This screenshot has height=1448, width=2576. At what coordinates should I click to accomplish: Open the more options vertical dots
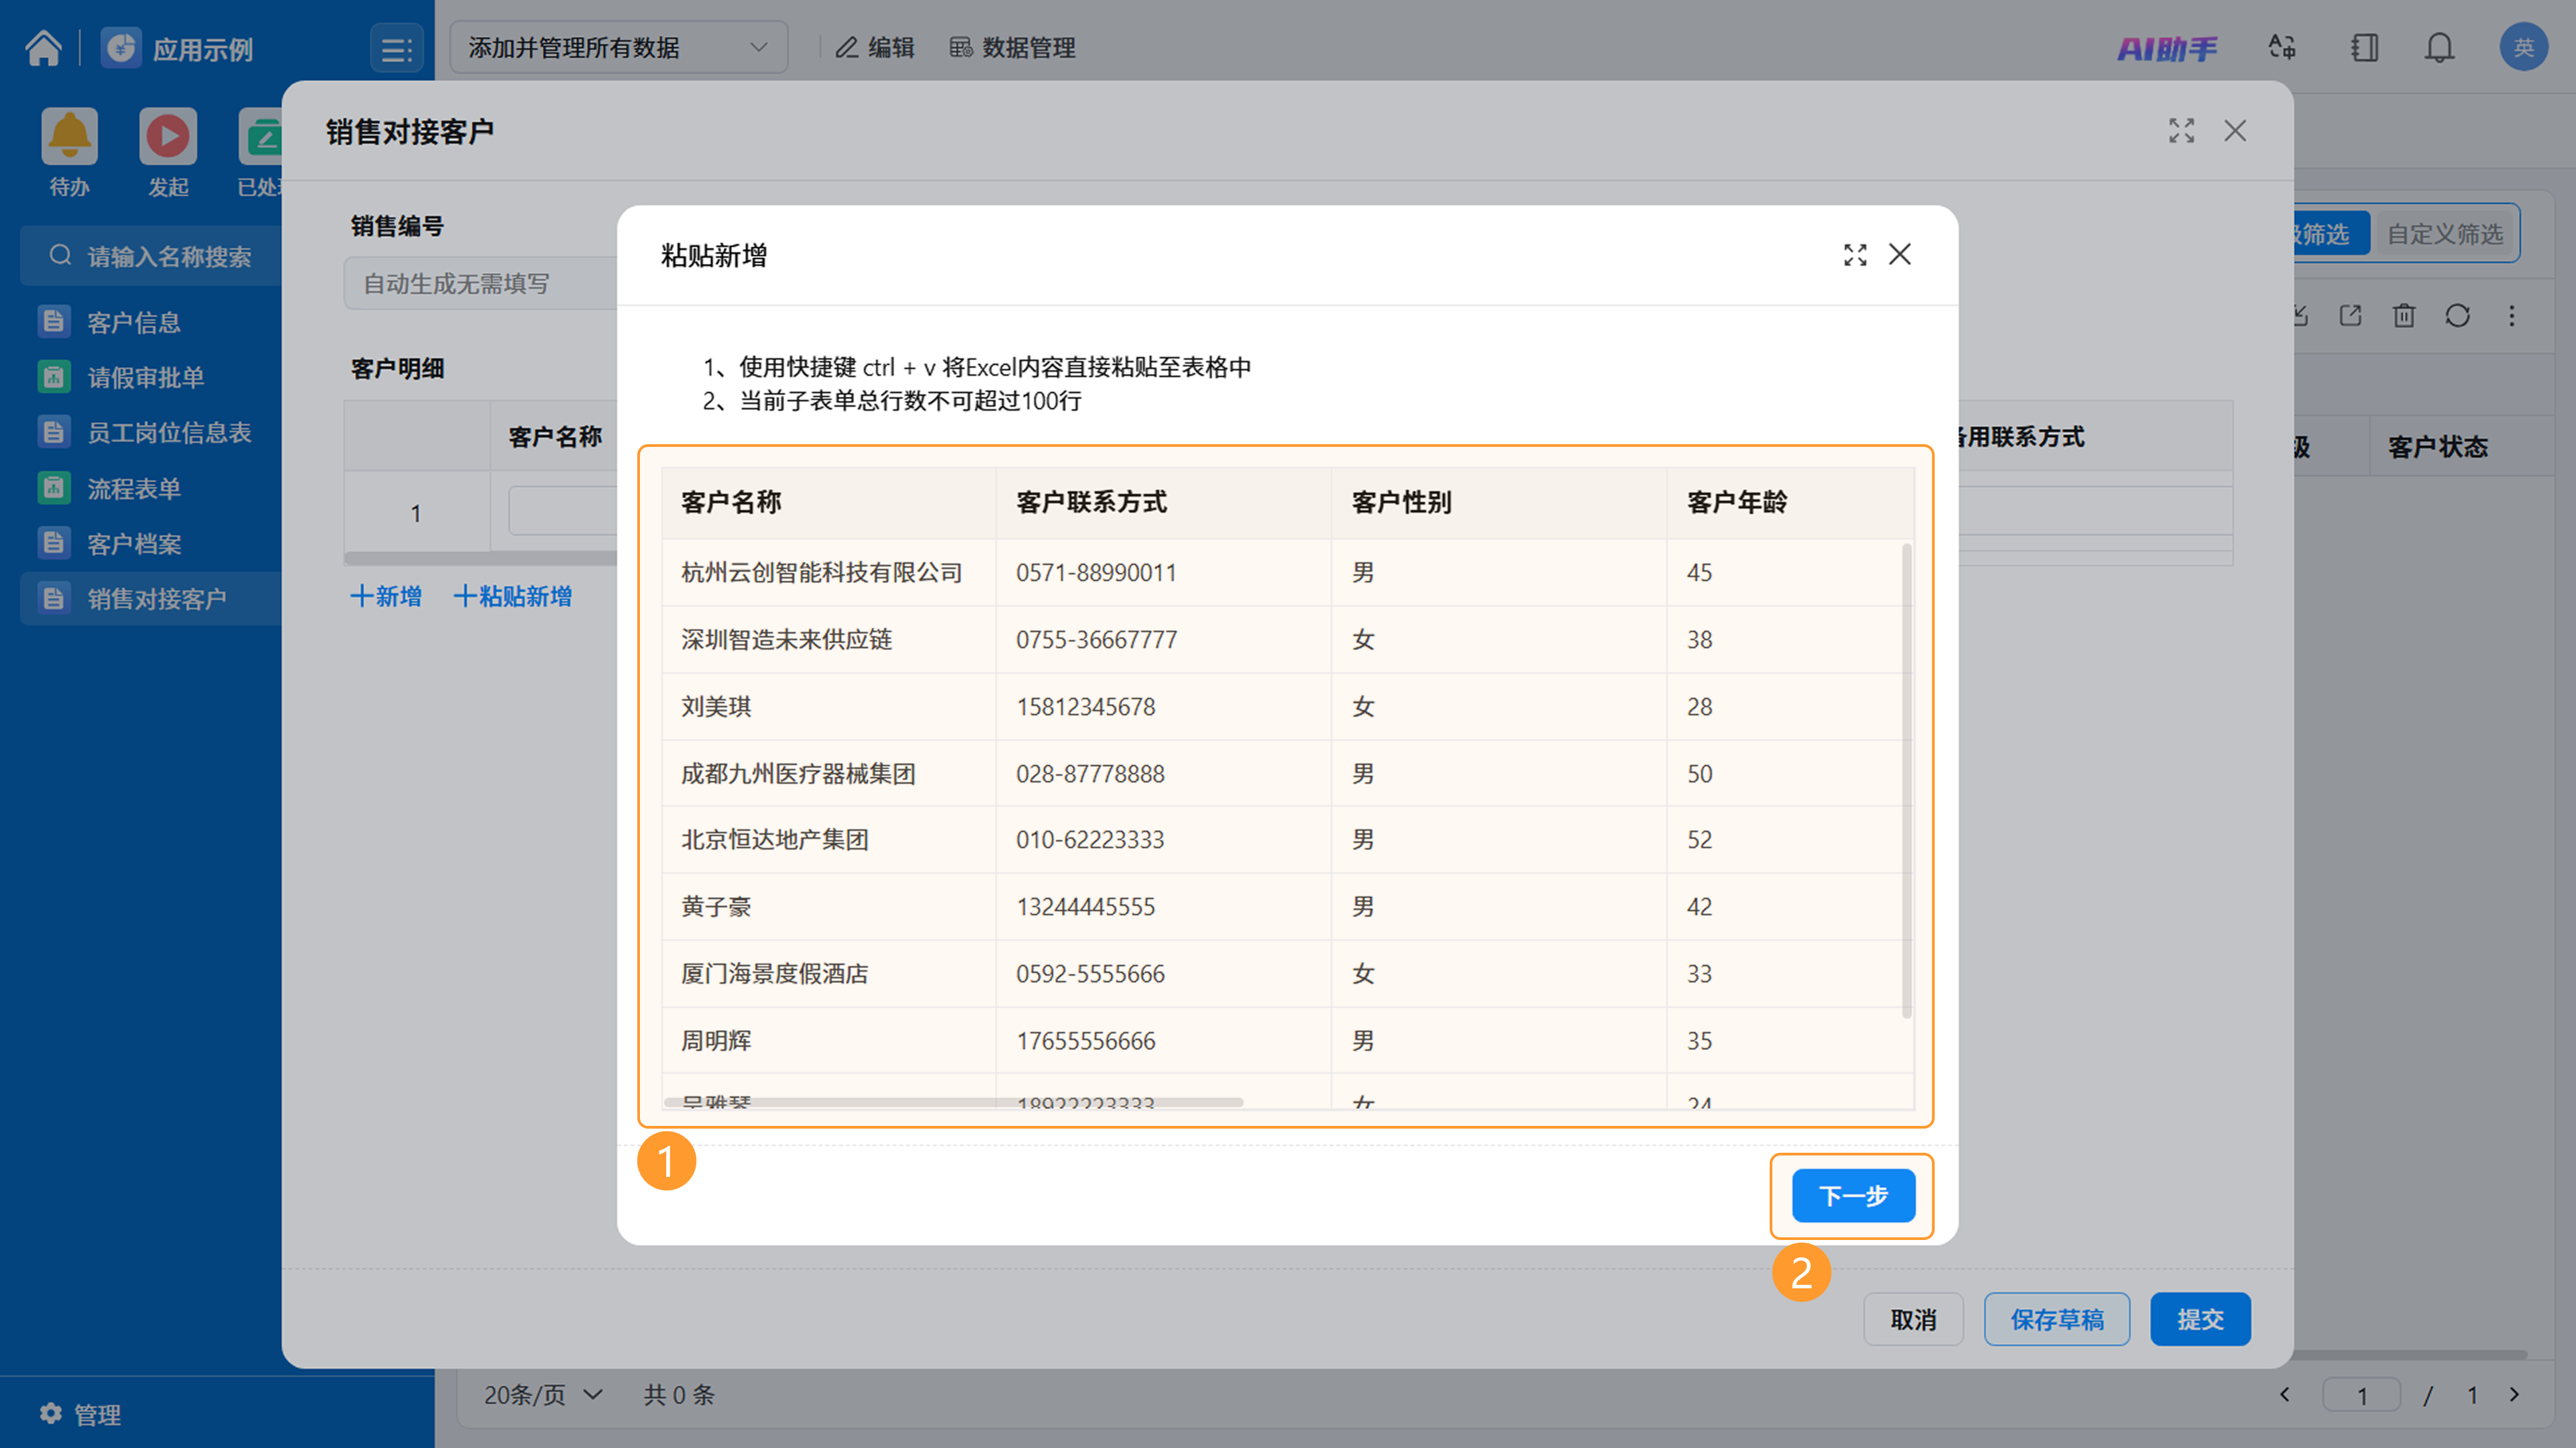pos(2512,316)
